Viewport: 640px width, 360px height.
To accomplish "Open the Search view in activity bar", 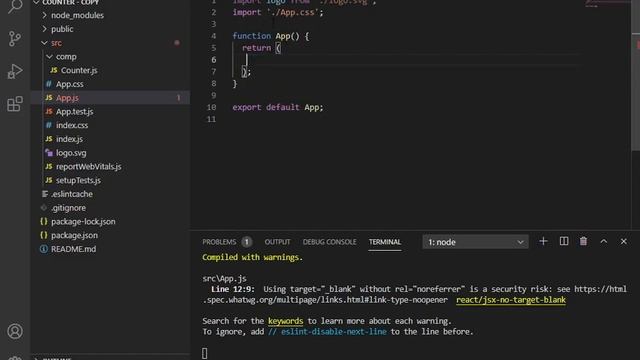I will point(15,6).
